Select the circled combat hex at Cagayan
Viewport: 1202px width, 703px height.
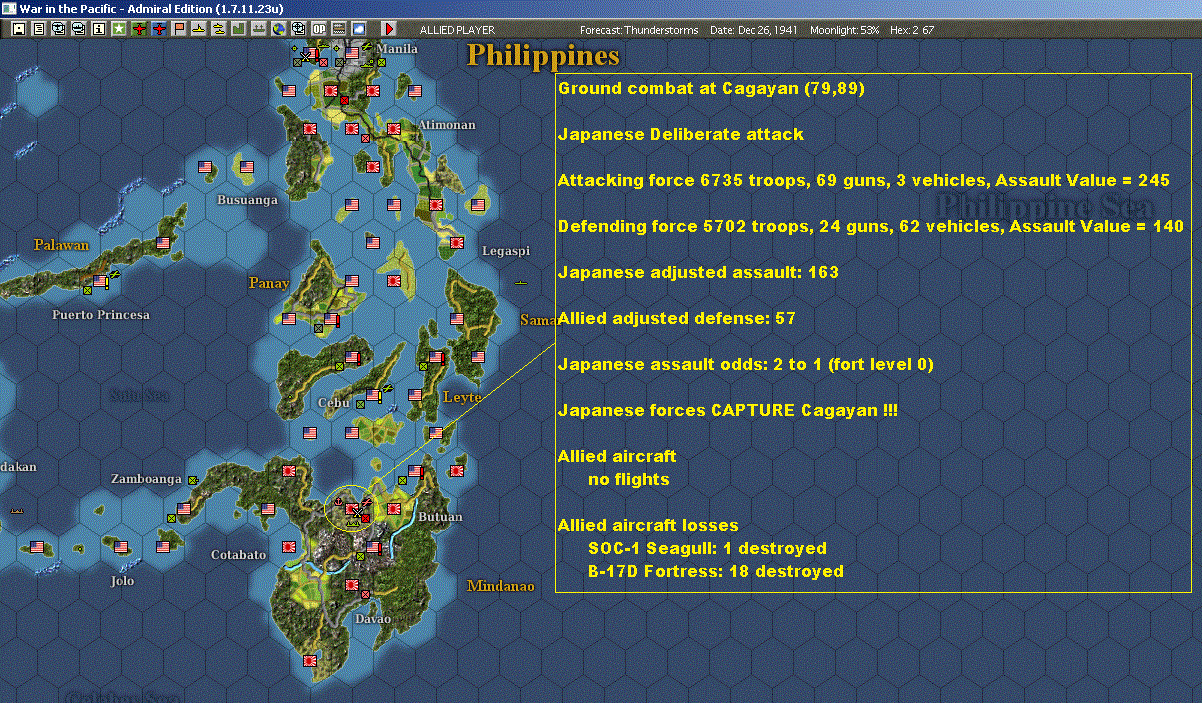(x=352, y=510)
